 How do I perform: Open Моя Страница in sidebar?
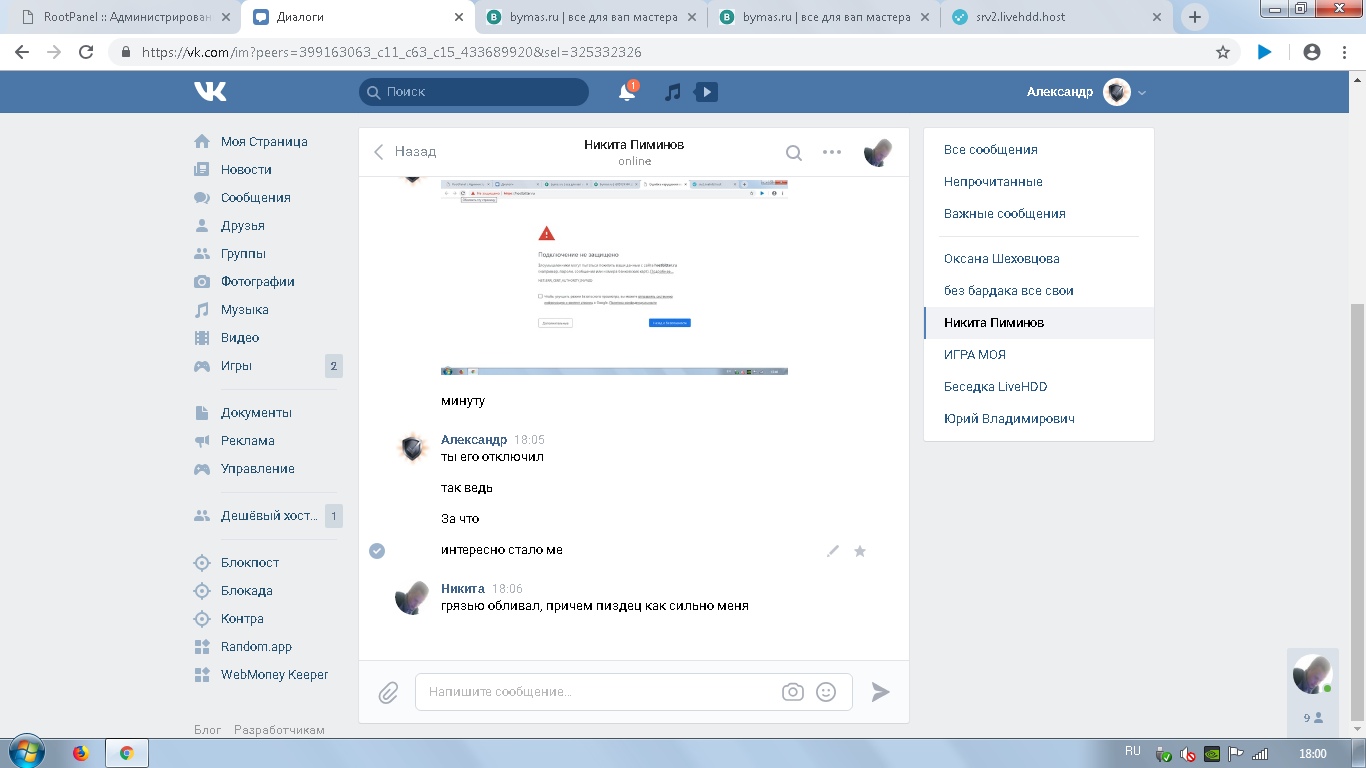pos(263,142)
